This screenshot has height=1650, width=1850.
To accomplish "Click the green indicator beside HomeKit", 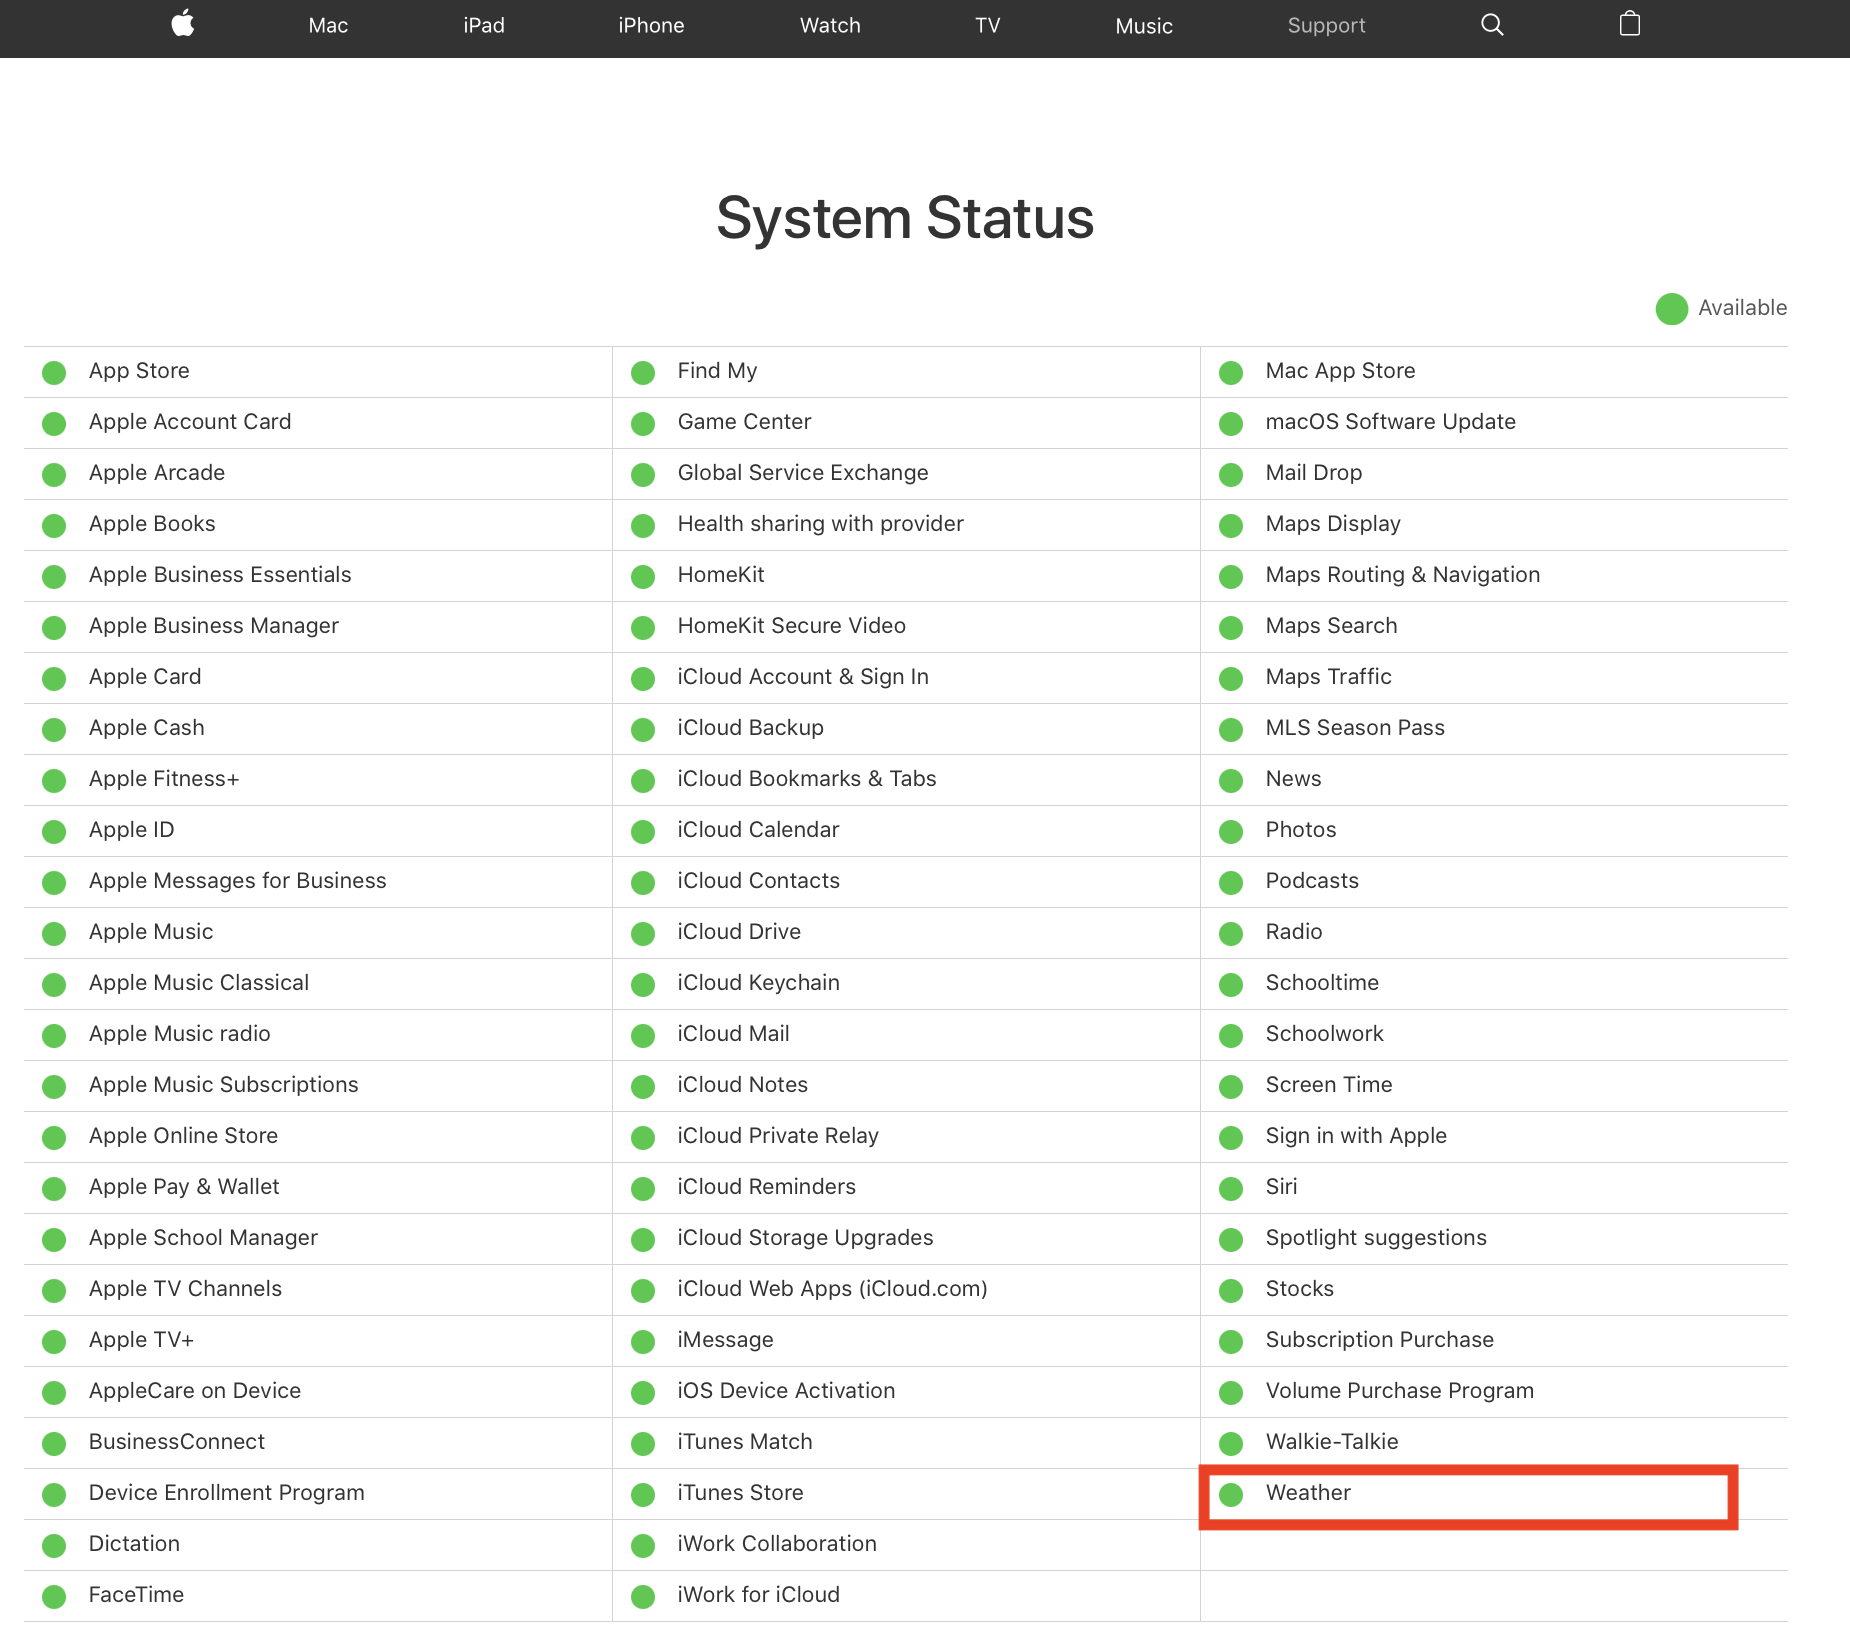I will point(643,577).
